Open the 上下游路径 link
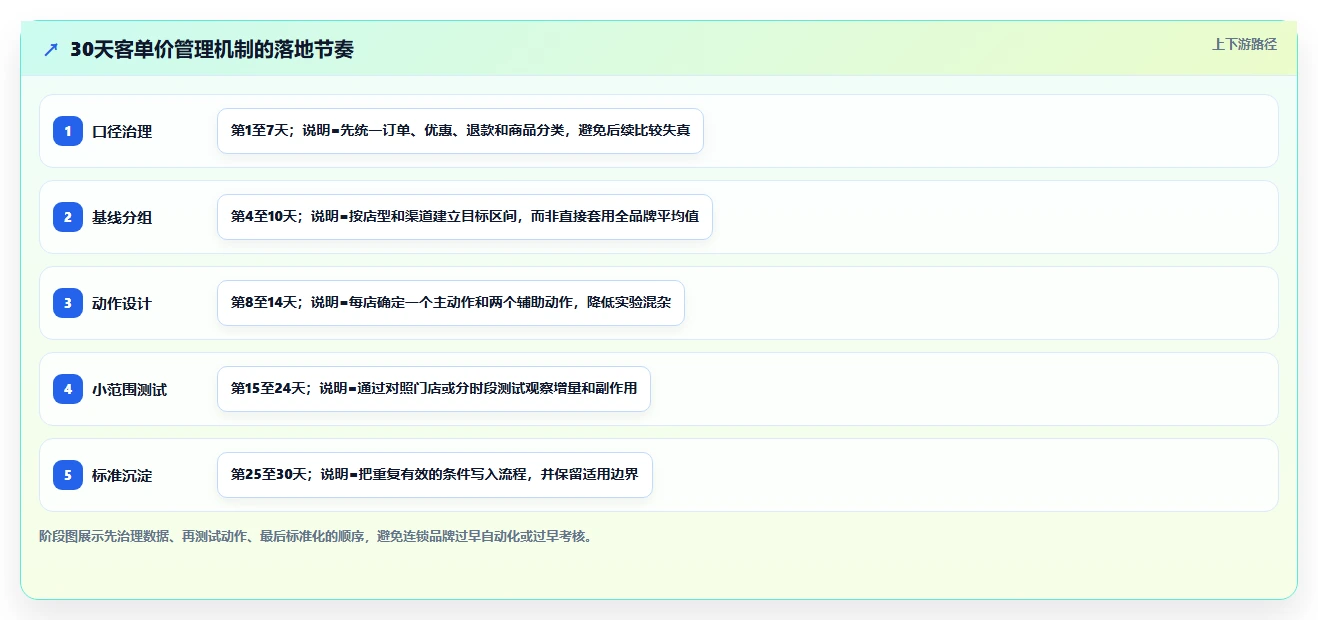This screenshot has height=620, width=1318. point(1244,44)
